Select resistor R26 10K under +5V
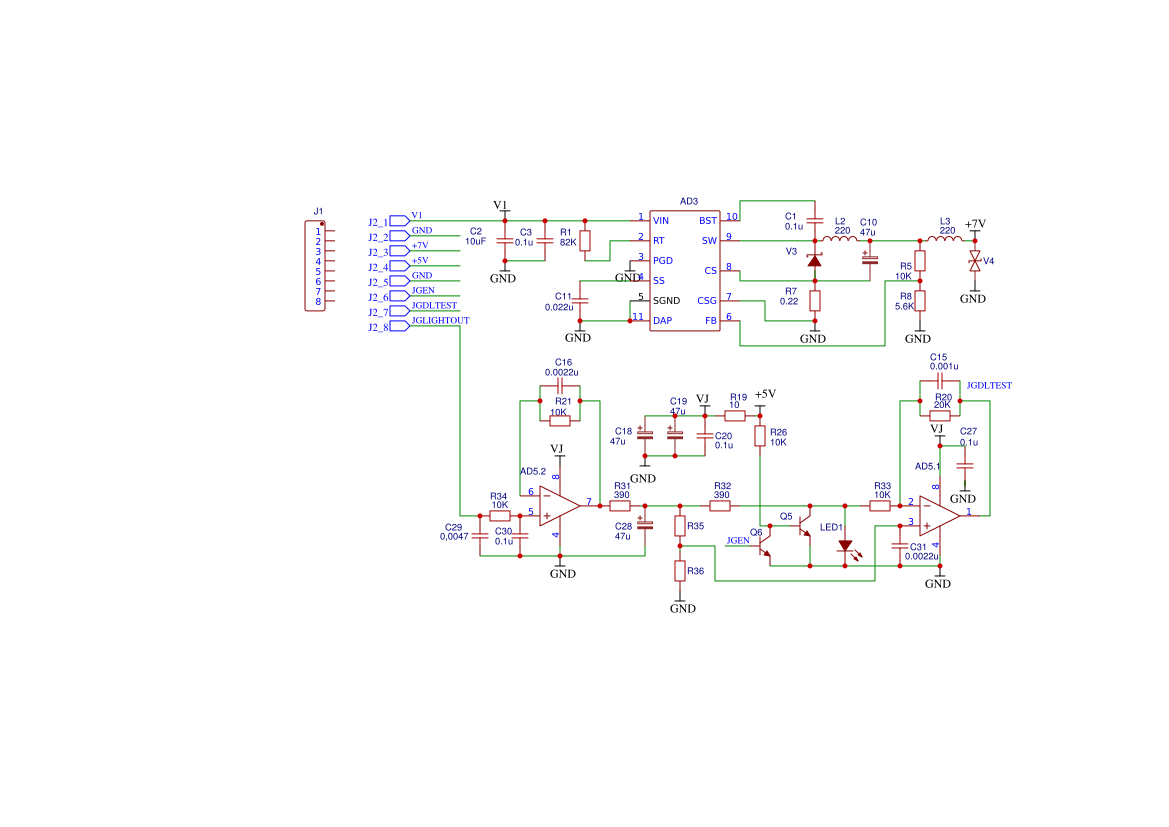This screenshot has height=827, width=1169. [760, 435]
